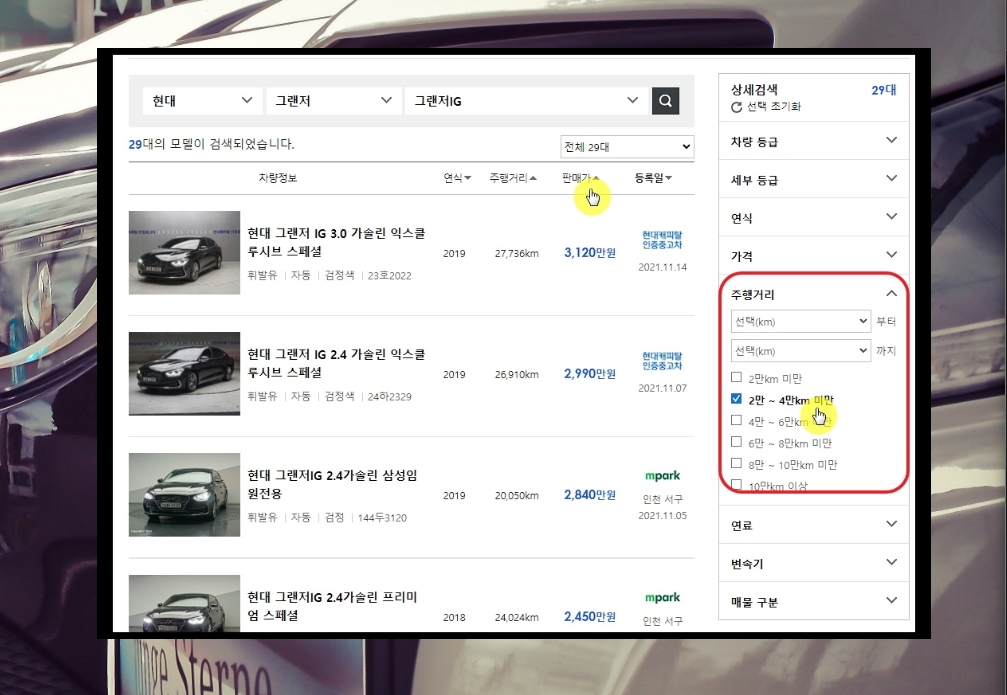Expand the 연식 filter section in sidebar
This screenshot has width=1007, height=695.
click(813, 218)
